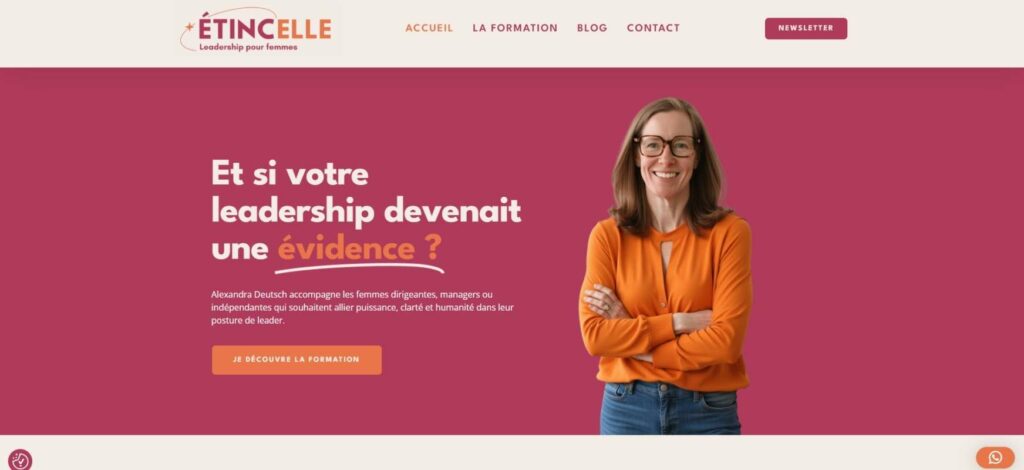Click the woman's glasses in the portrait
The image size is (1024, 470).
666,146
